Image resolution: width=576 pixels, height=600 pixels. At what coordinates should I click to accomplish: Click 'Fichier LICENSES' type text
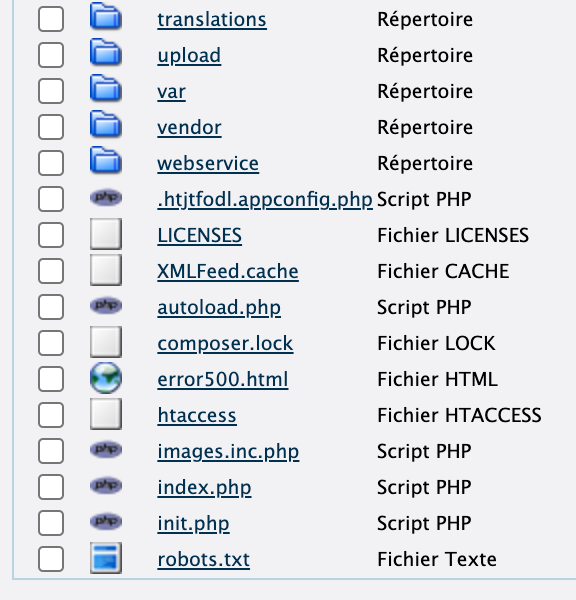453,235
